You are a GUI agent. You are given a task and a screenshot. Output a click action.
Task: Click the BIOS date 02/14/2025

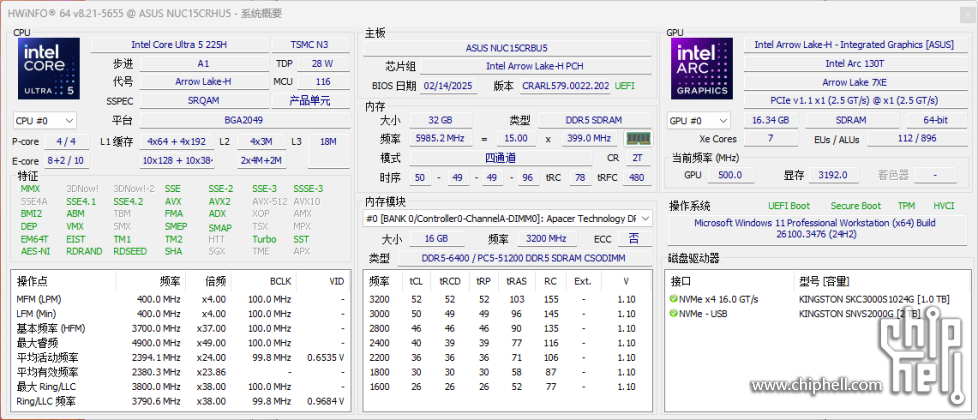click(448, 86)
